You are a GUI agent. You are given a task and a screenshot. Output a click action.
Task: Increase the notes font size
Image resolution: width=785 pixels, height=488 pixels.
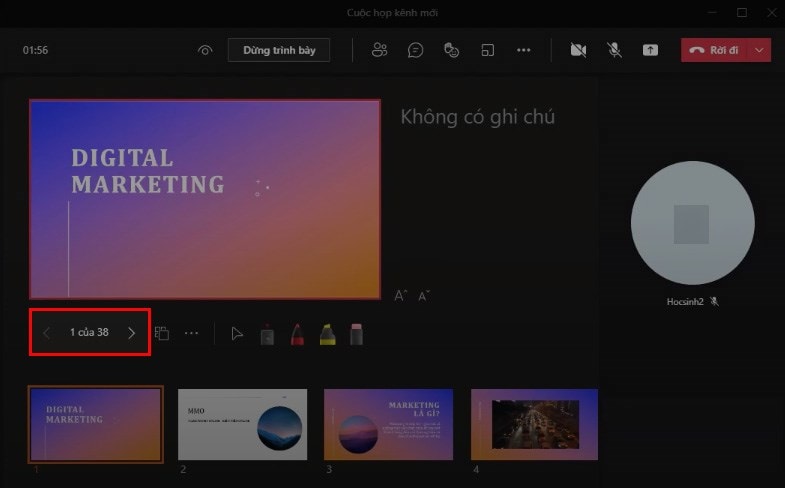tap(401, 296)
